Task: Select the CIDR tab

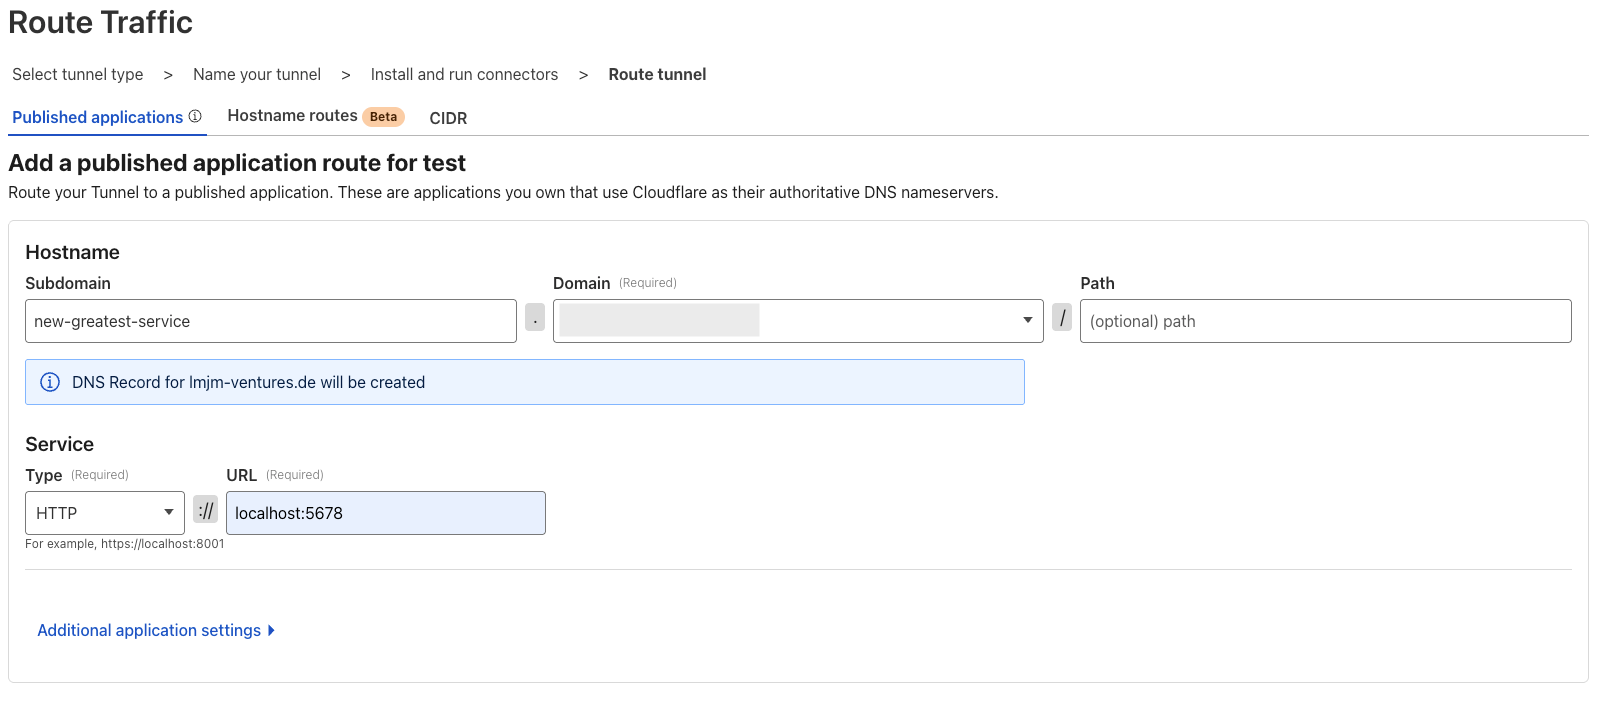Action: [x=448, y=118]
